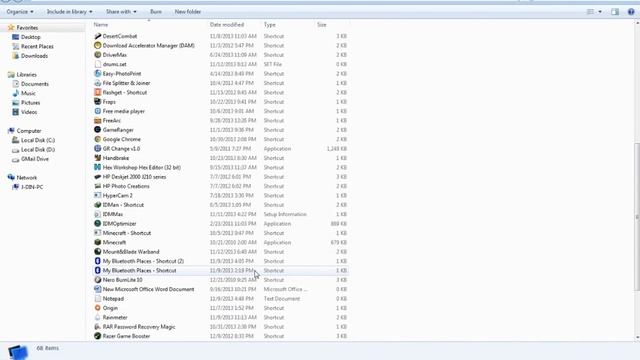The width and height of the screenshot is (640, 360).
Task: Select My Bluetooth Places - Shortcut (2) icon
Action: click(x=98, y=262)
